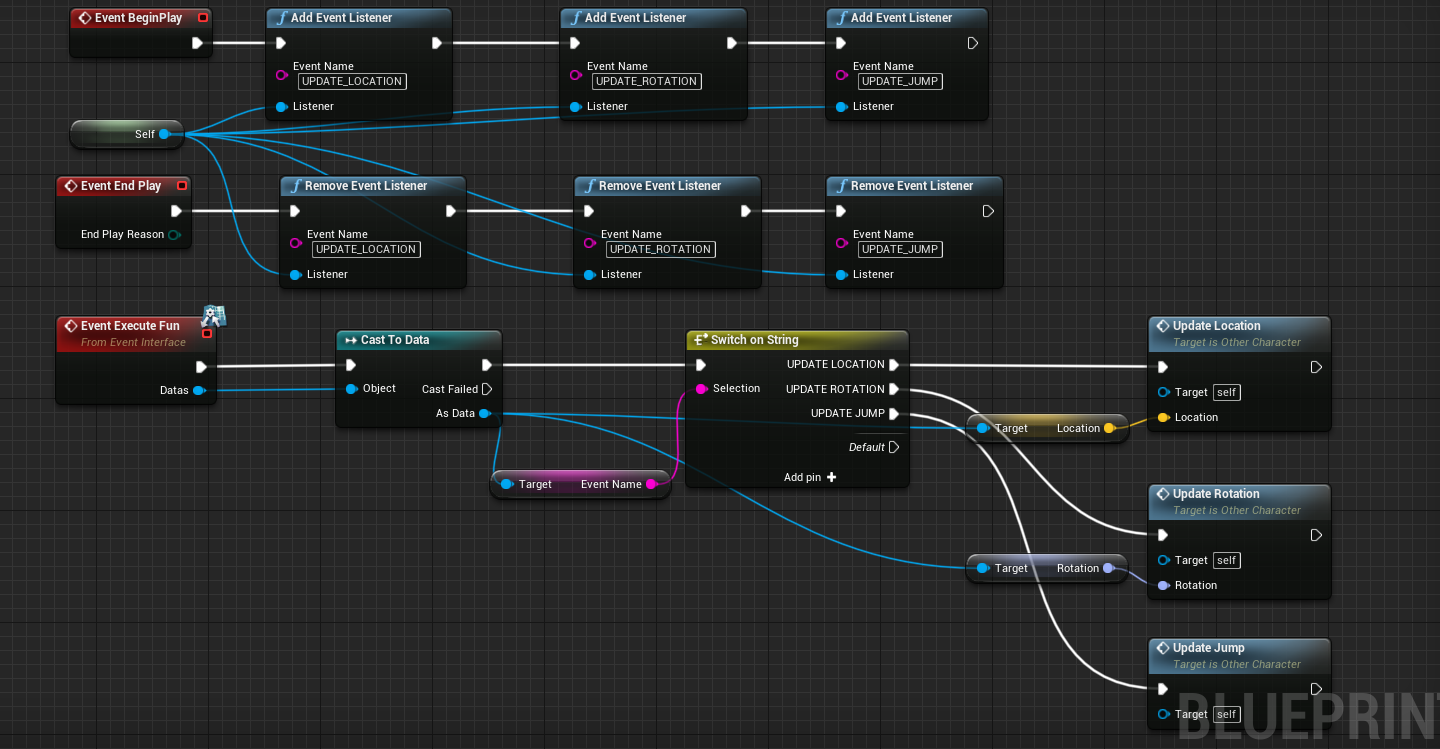Viewport: 1440px width, 749px height.
Task: Edit UPDATE_LOCATION field in first Add Event Listener
Action: [x=352, y=81]
